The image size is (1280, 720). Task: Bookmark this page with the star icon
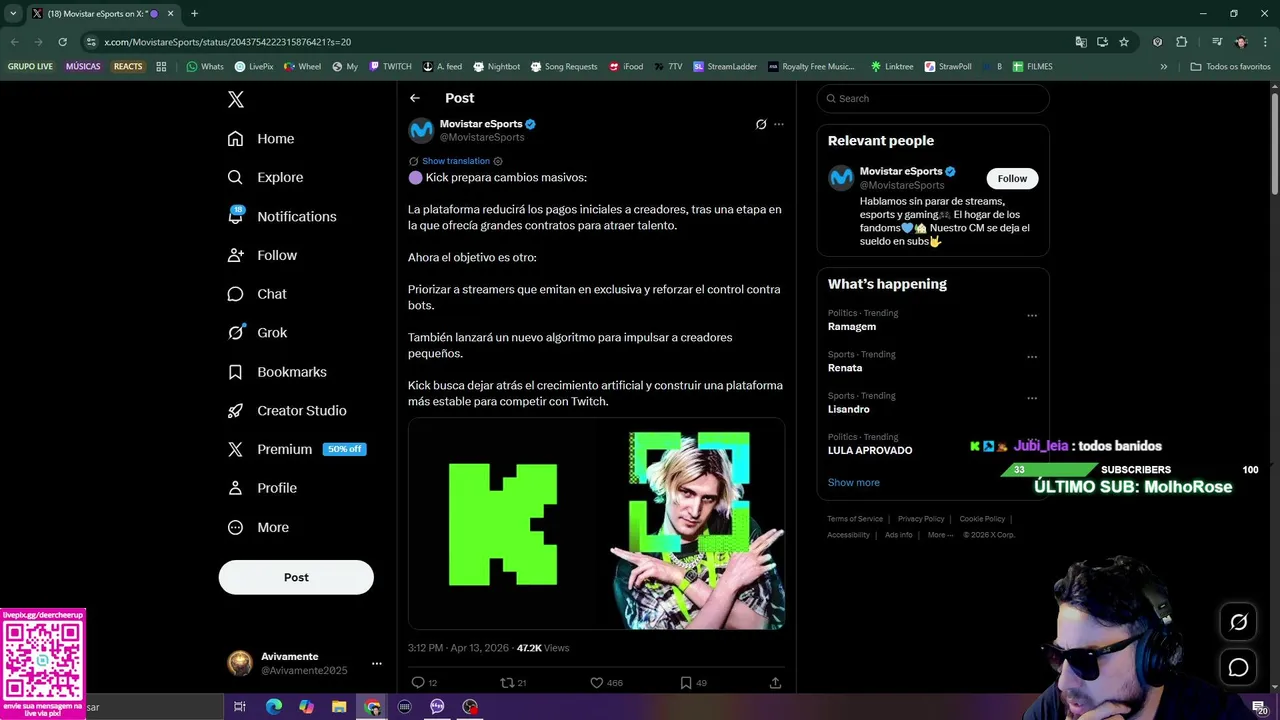click(x=1124, y=42)
